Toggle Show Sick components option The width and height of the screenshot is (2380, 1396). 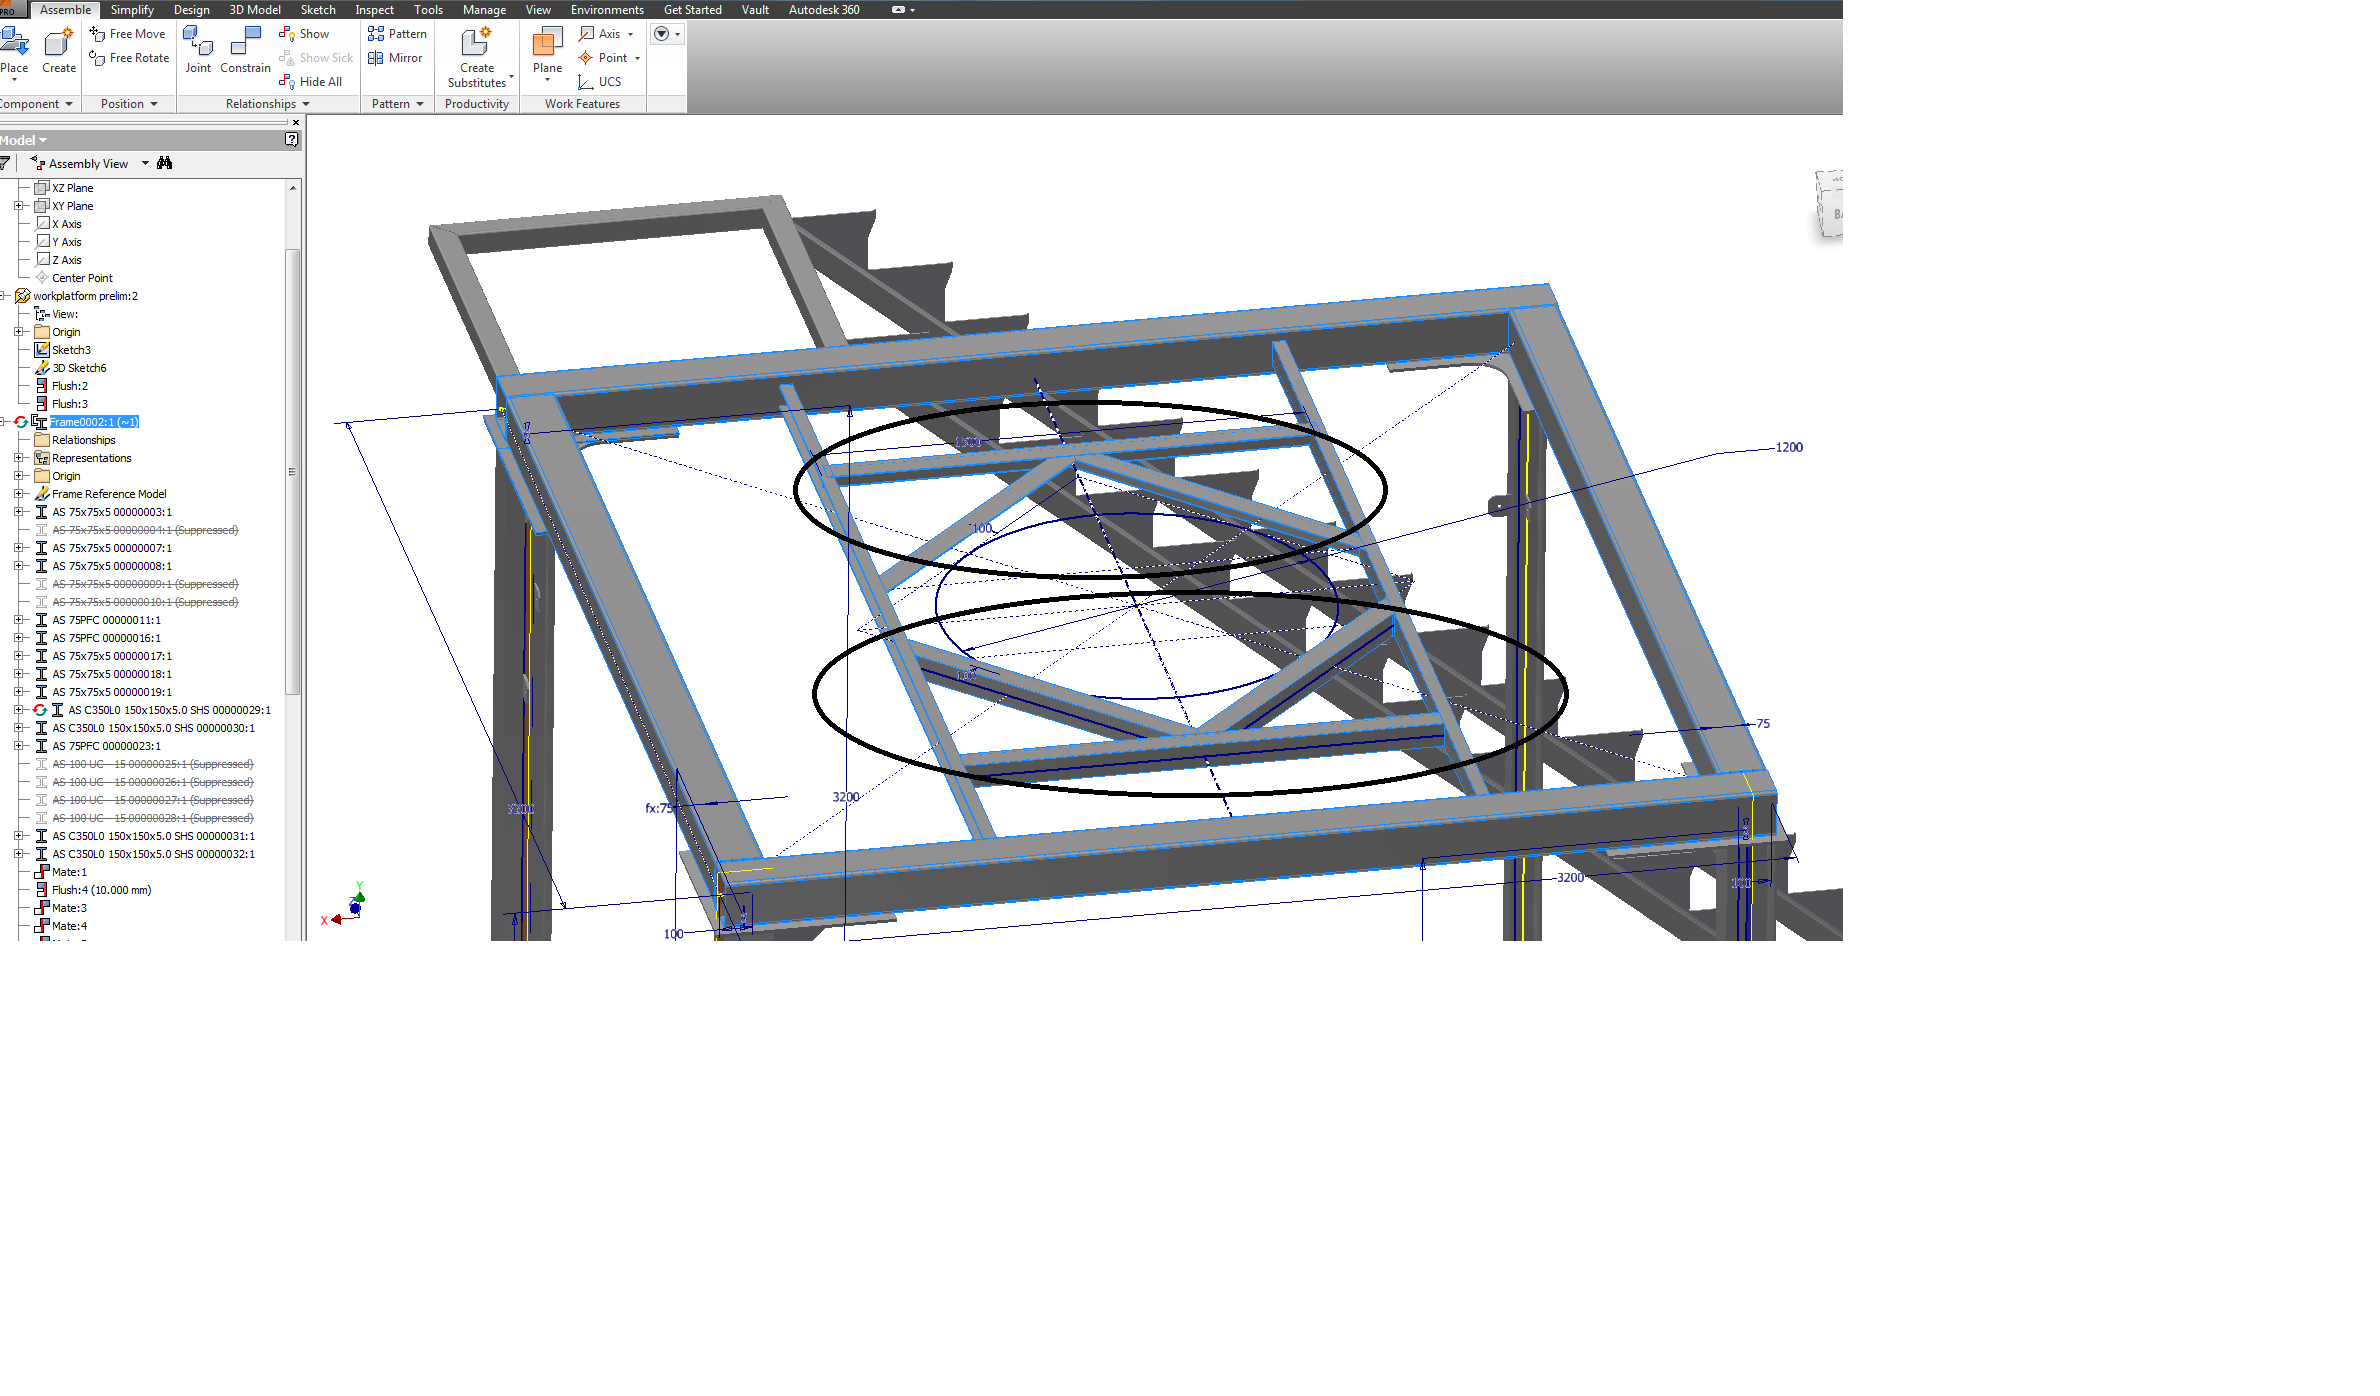319,57
